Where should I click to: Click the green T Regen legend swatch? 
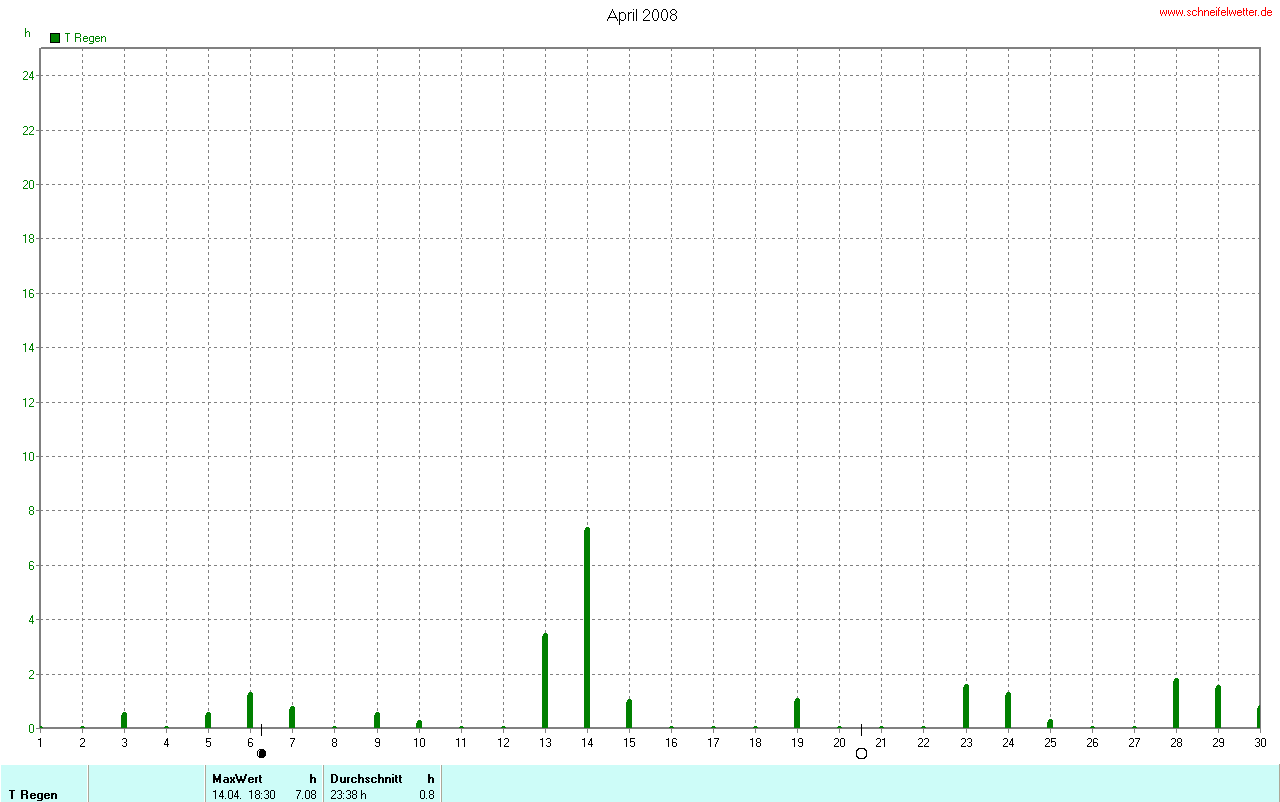[55, 38]
